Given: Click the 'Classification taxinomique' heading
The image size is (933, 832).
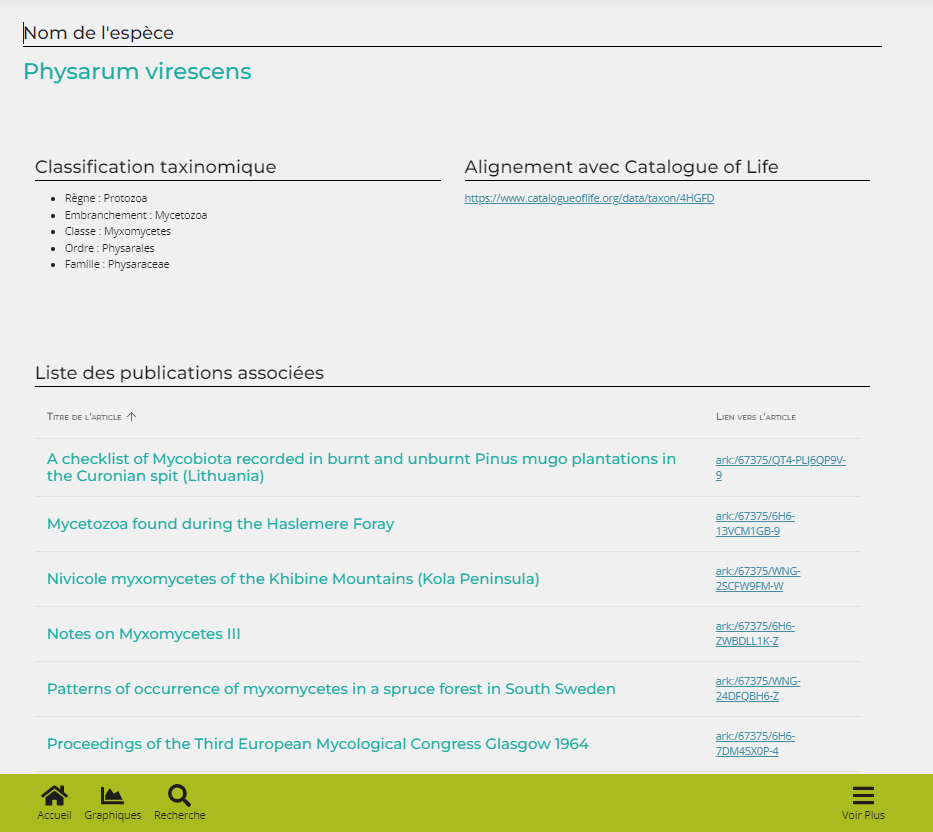Looking at the screenshot, I should 155,167.
